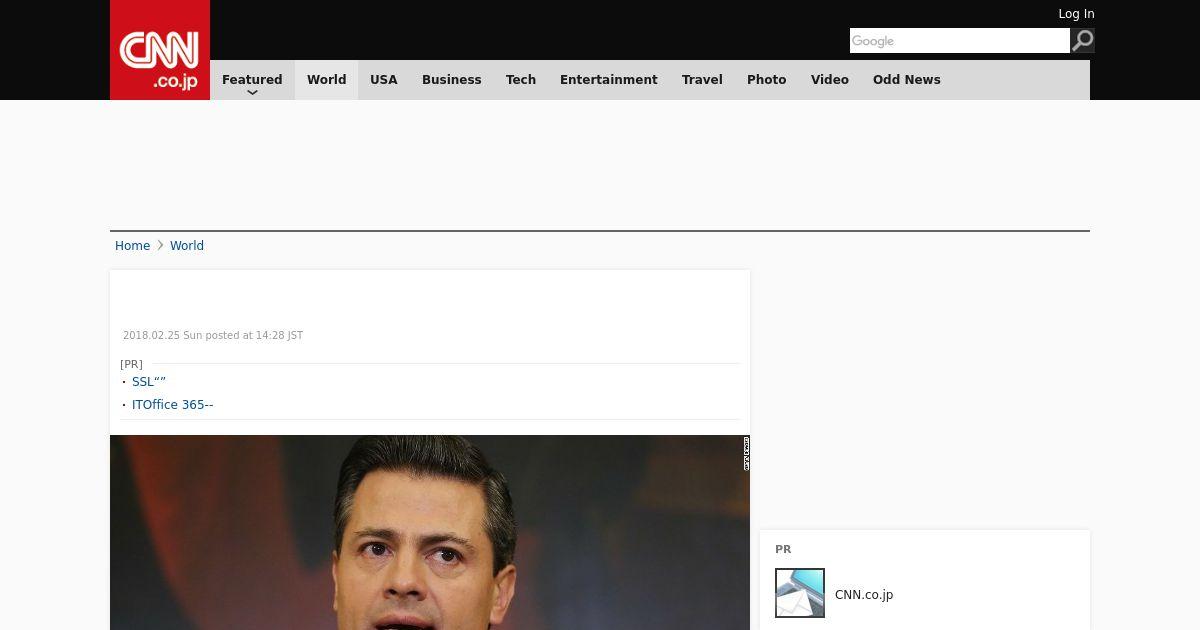Click the envelope PR icon beside CNN.co.jp

[800, 593]
